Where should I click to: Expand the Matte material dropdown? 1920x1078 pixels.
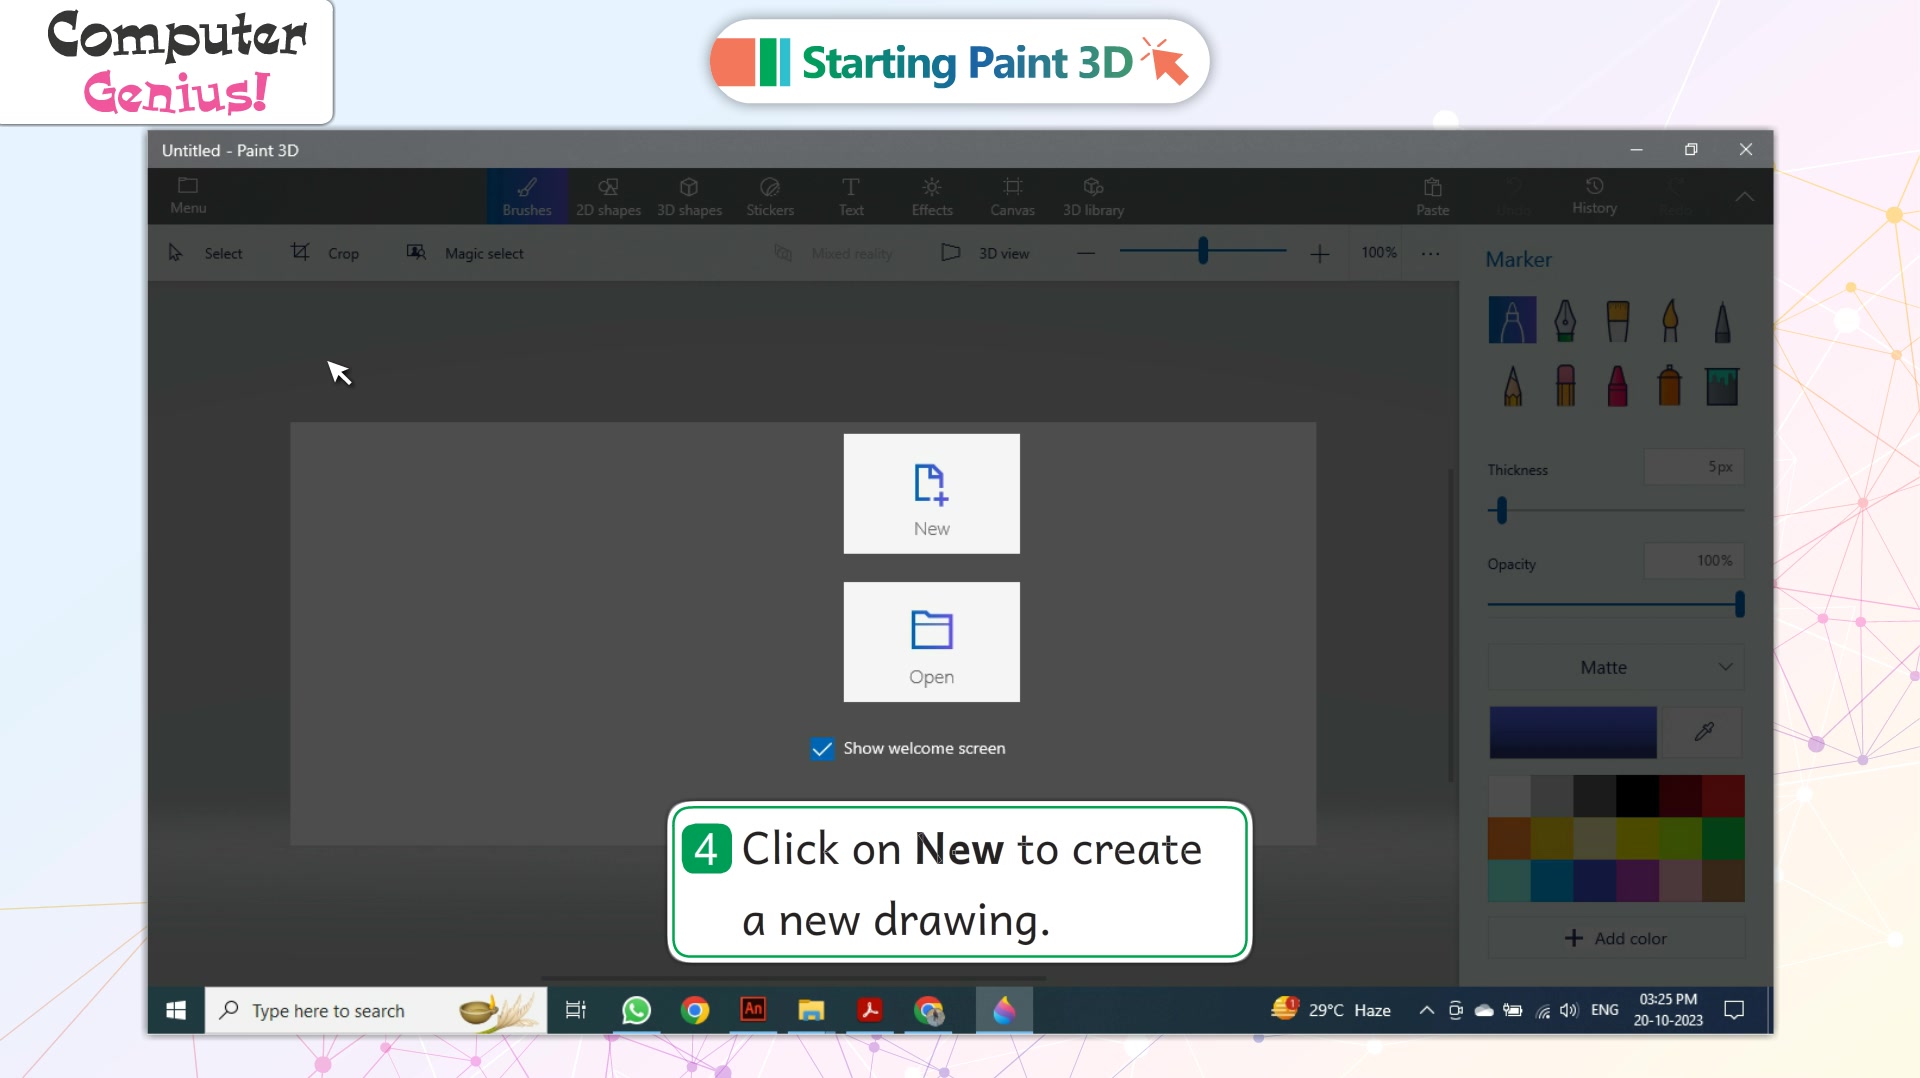coord(1616,667)
